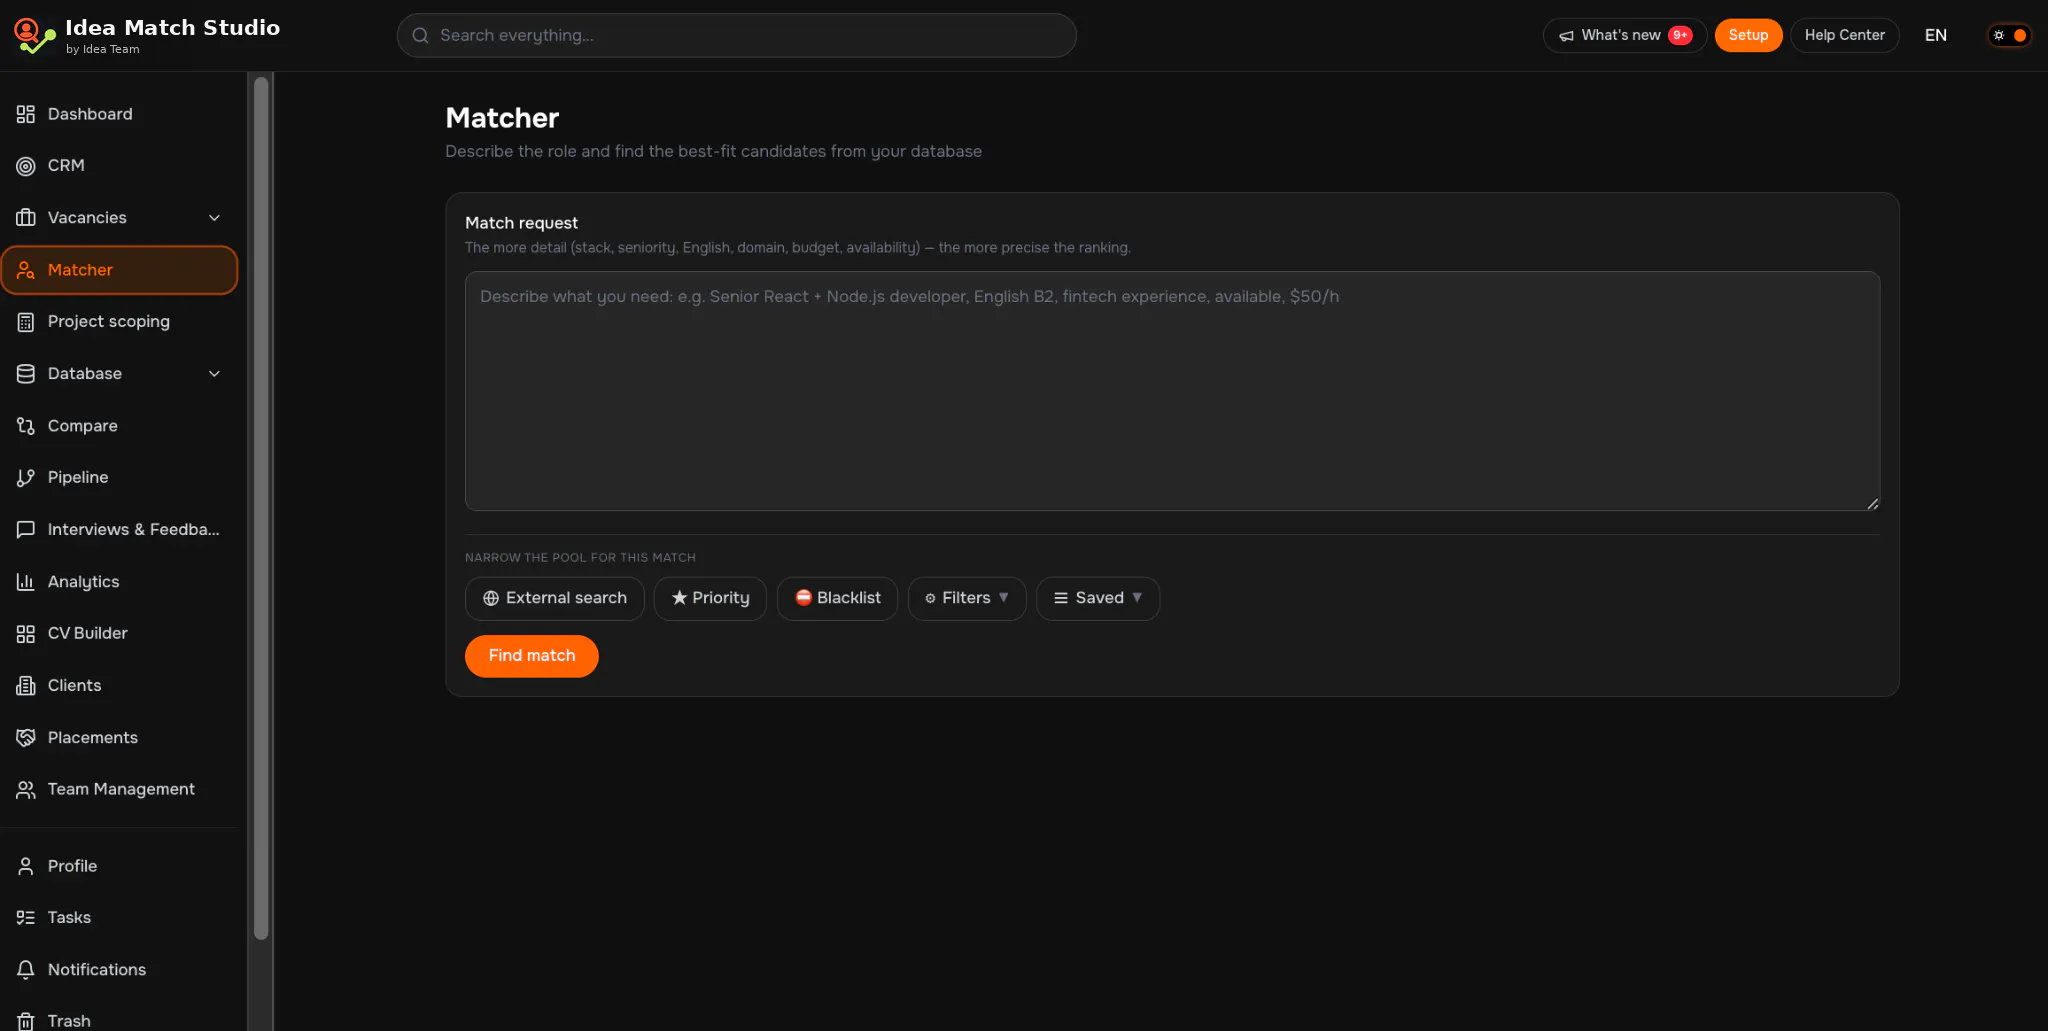This screenshot has height=1031, width=2048.
Task: Open the Vacancies sidebar item
Action: (x=119, y=218)
